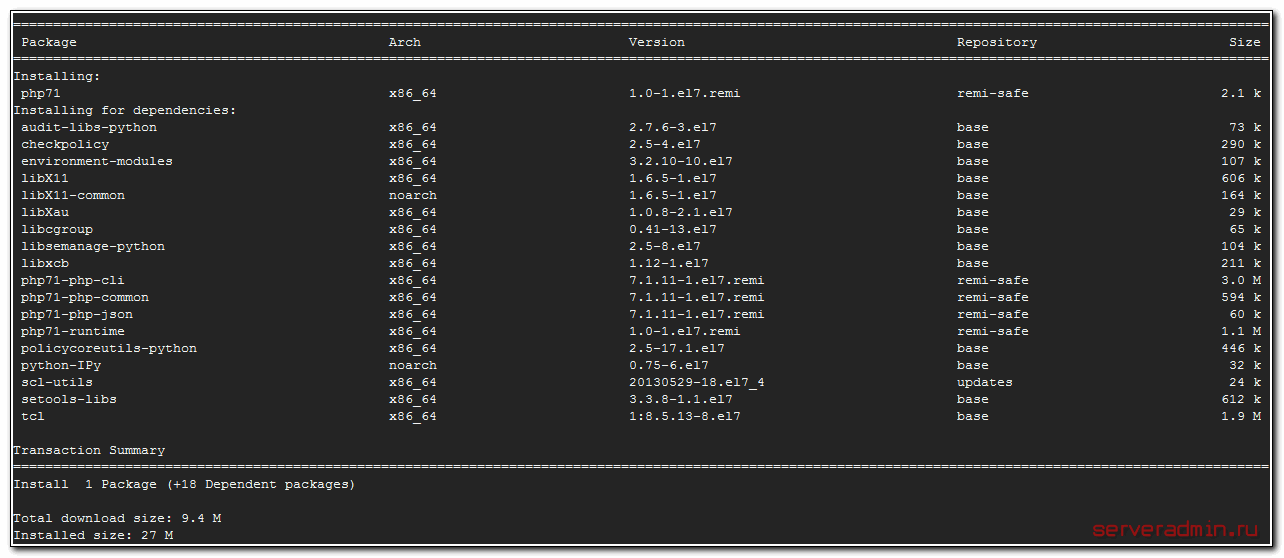Screen dimensions: 1284x558
Task: Click the policycoreutils-python package name
Action: pyautogui.click(x=109, y=348)
